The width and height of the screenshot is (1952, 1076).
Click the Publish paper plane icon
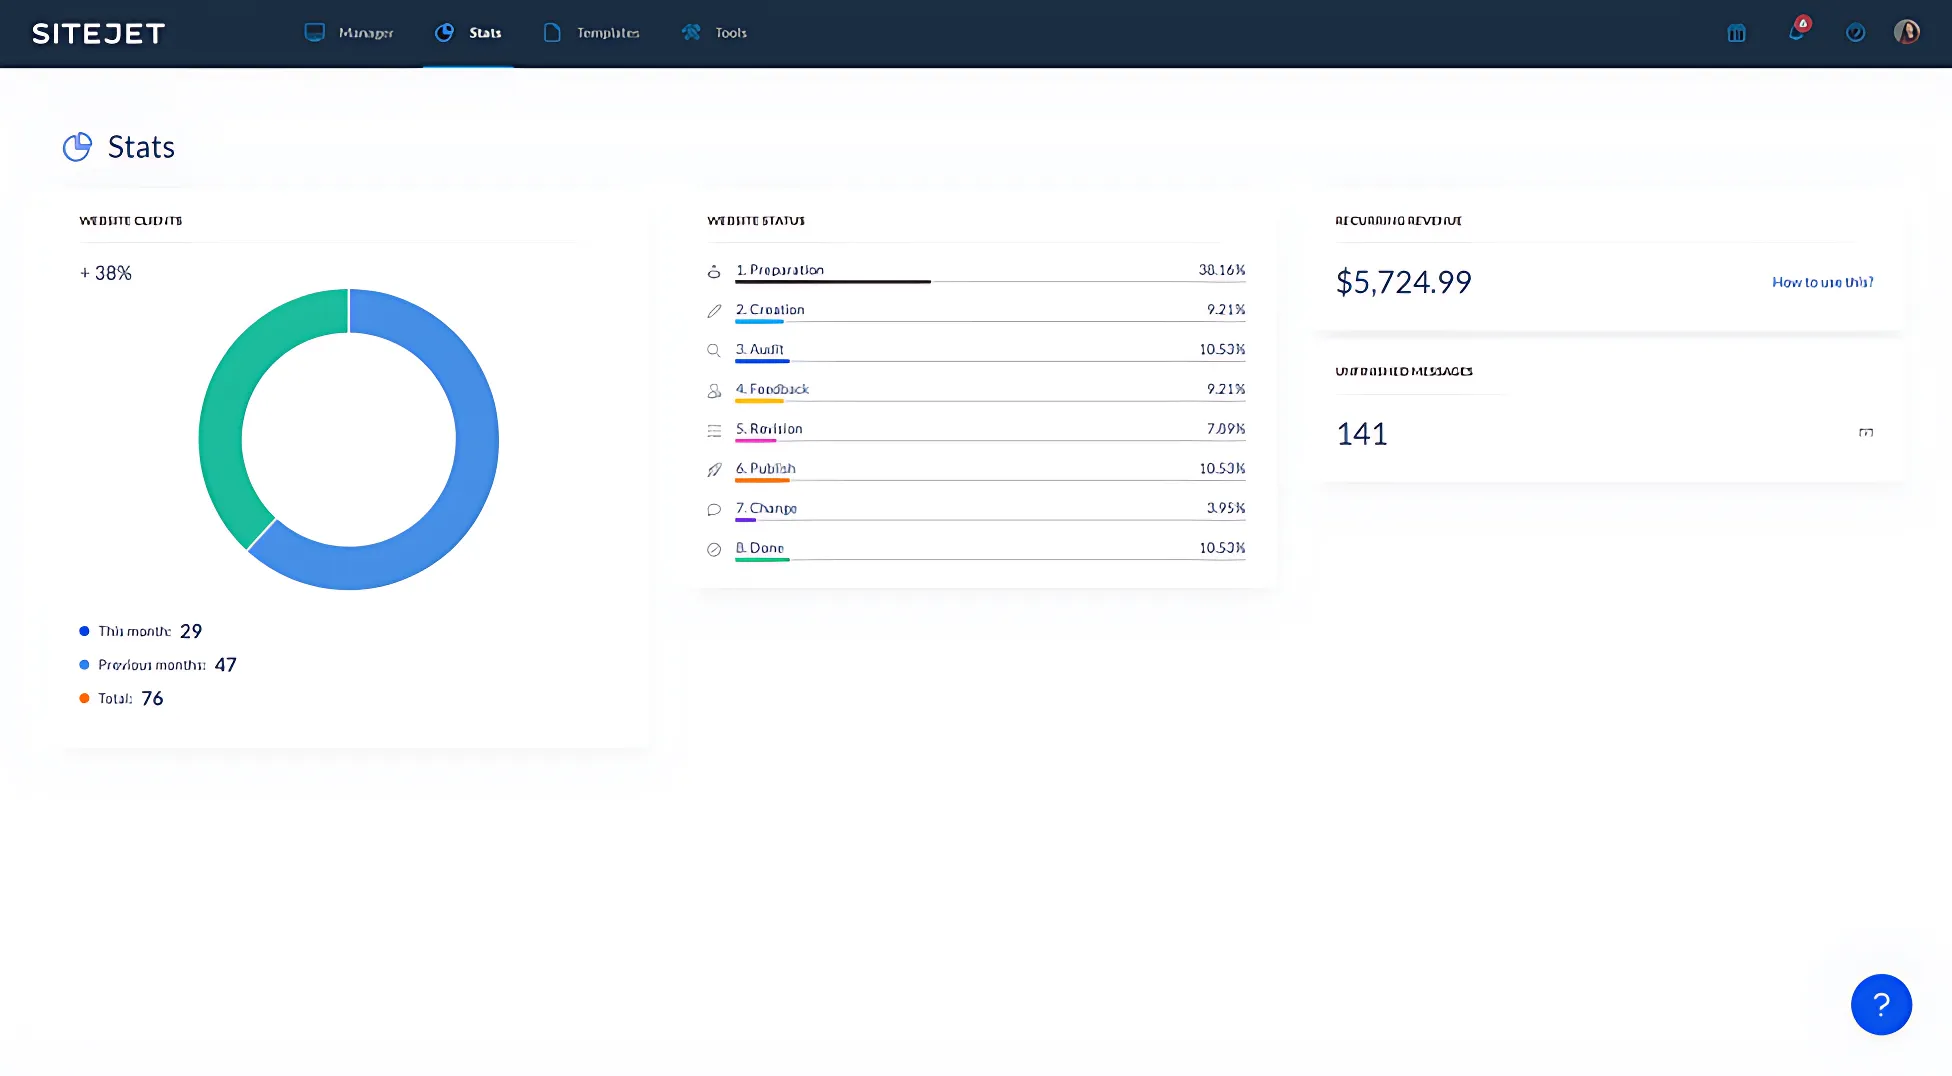[x=713, y=469]
